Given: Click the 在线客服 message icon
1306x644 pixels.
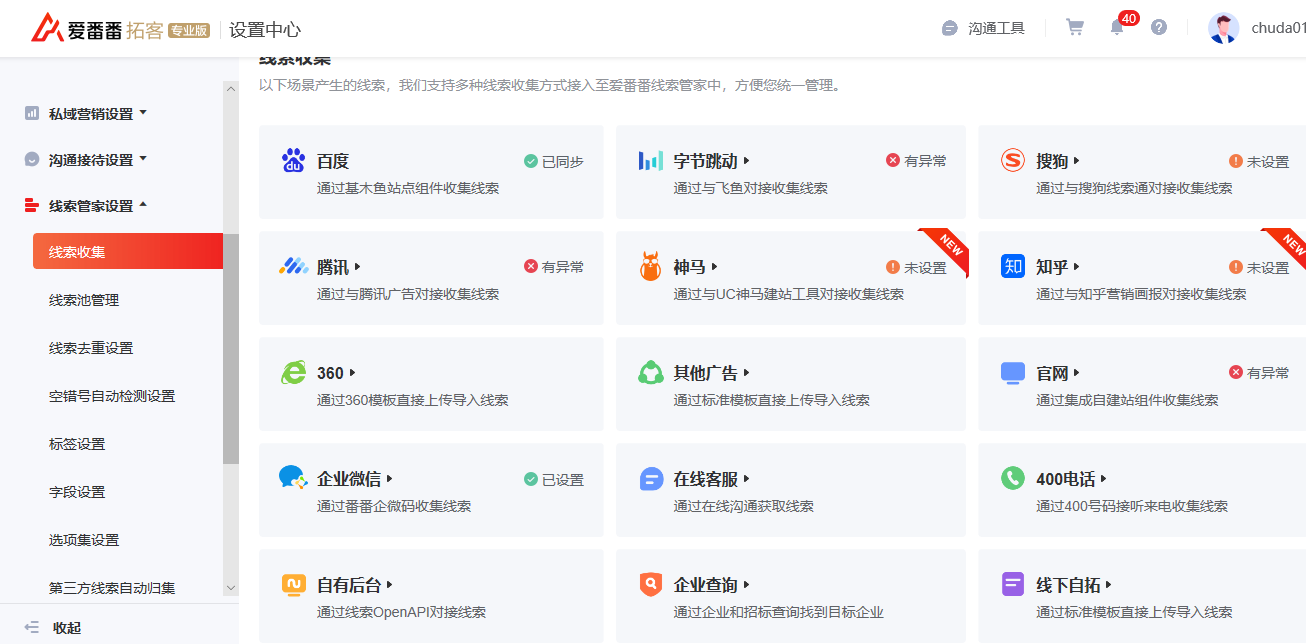Looking at the screenshot, I should pos(650,479).
